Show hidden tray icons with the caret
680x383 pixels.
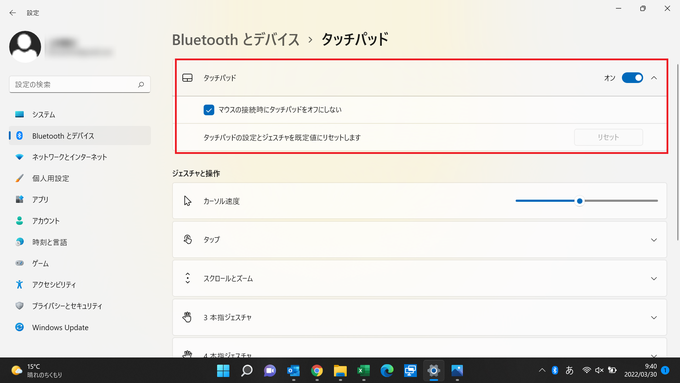point(542,370)
